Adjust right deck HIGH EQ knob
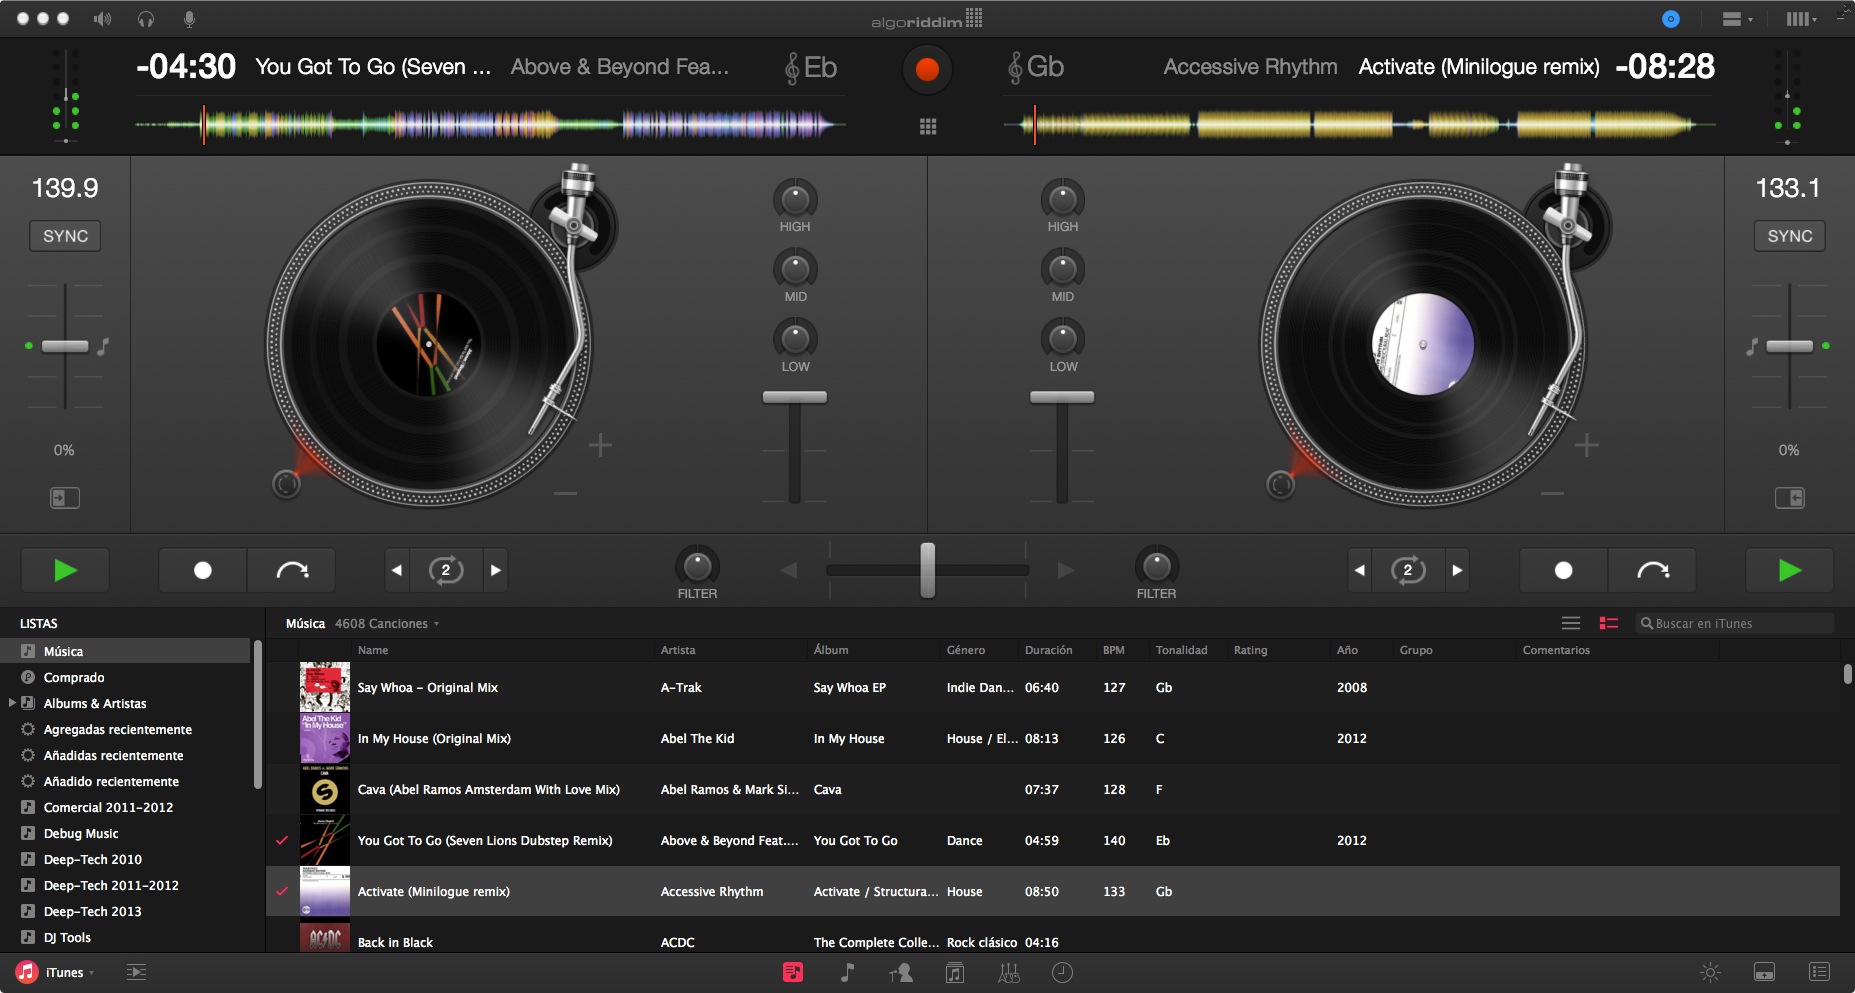The height and width of the screenshot is (993, 1855). pos(1063,199)
